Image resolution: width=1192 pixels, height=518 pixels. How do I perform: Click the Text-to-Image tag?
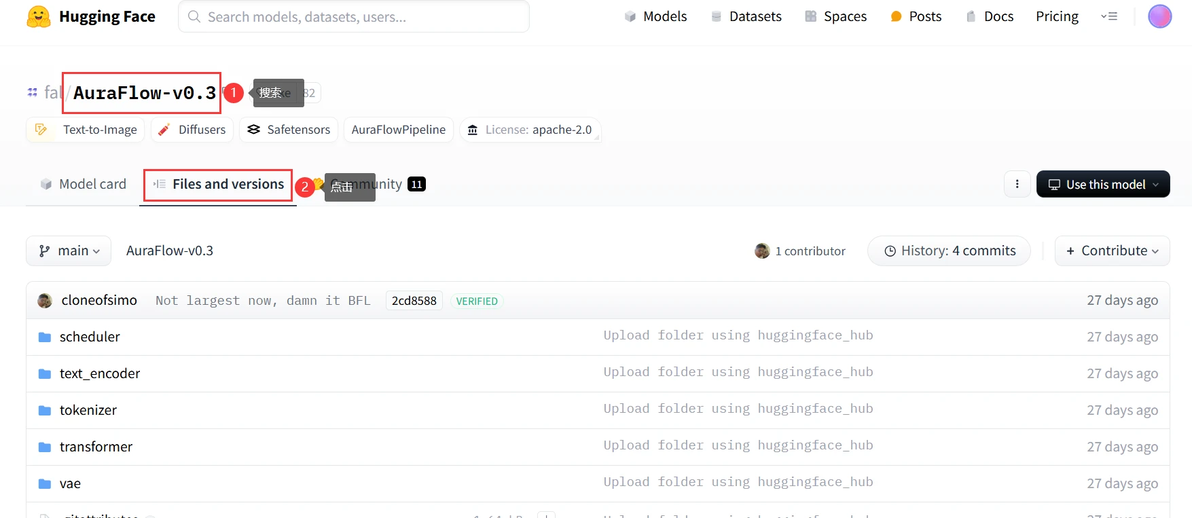click(87, 130)
